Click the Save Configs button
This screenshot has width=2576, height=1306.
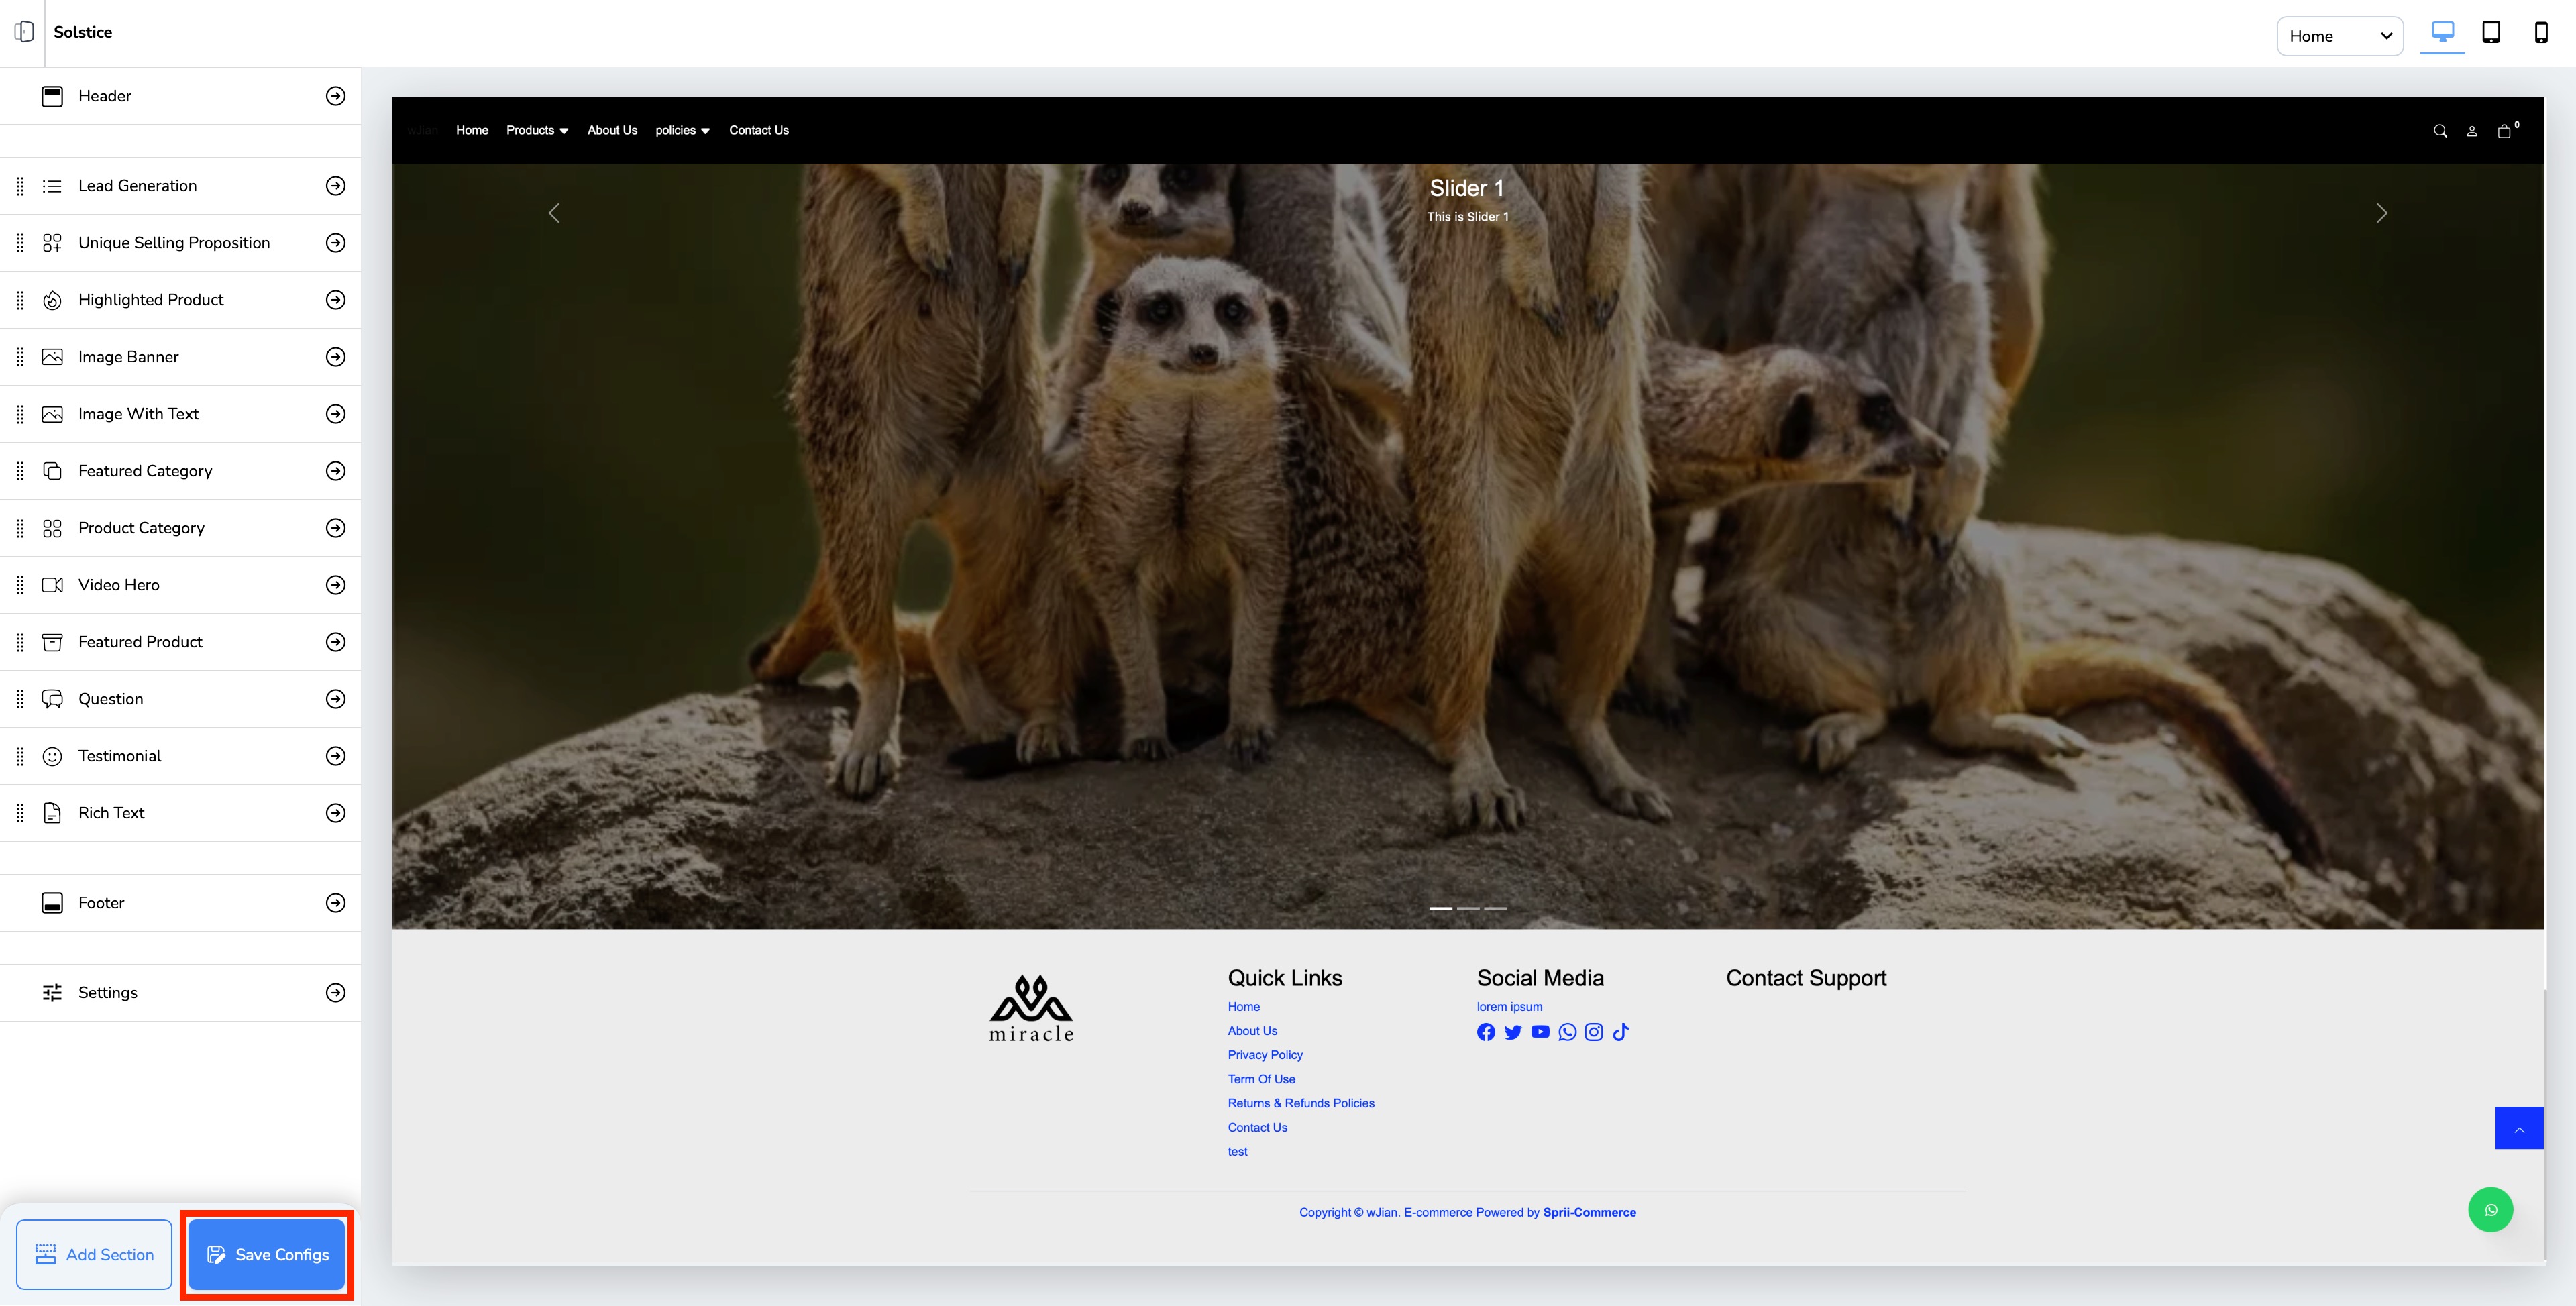click(267, 1254)
